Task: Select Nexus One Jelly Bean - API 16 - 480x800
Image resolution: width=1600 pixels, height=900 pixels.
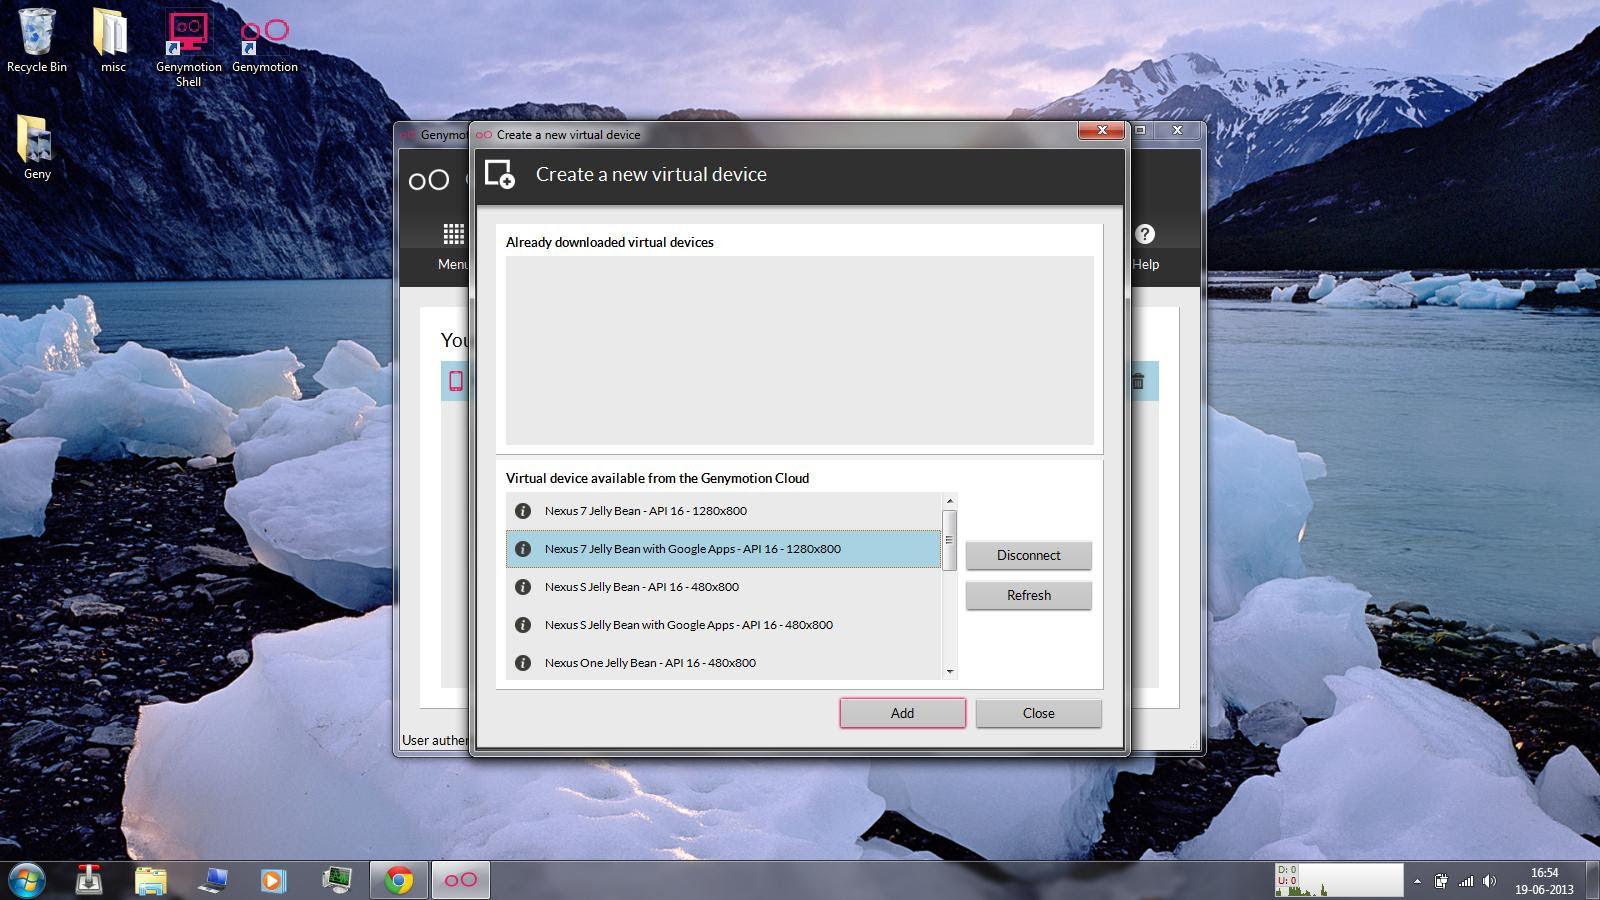Action: (x=724, y=663)
